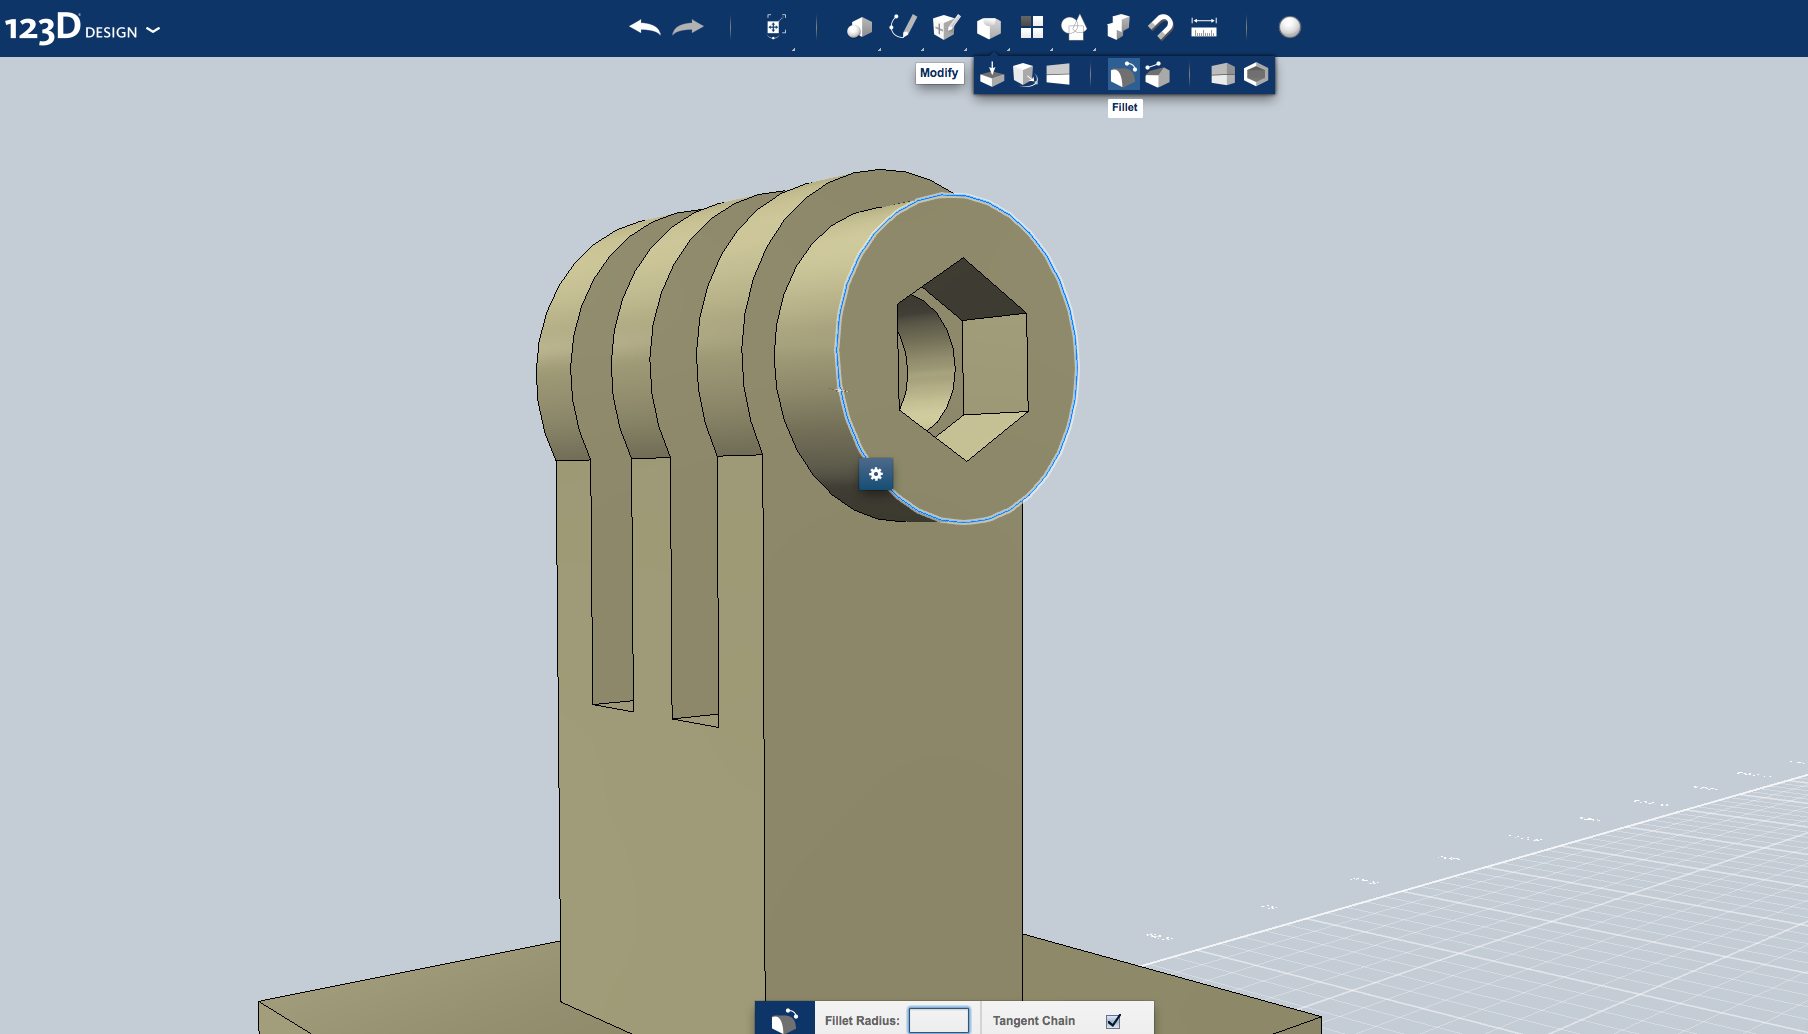The height and width of the screenshot is (1034, 1808).
Task: Select the Measure ruler tool
Action: tap(1204, 27)
